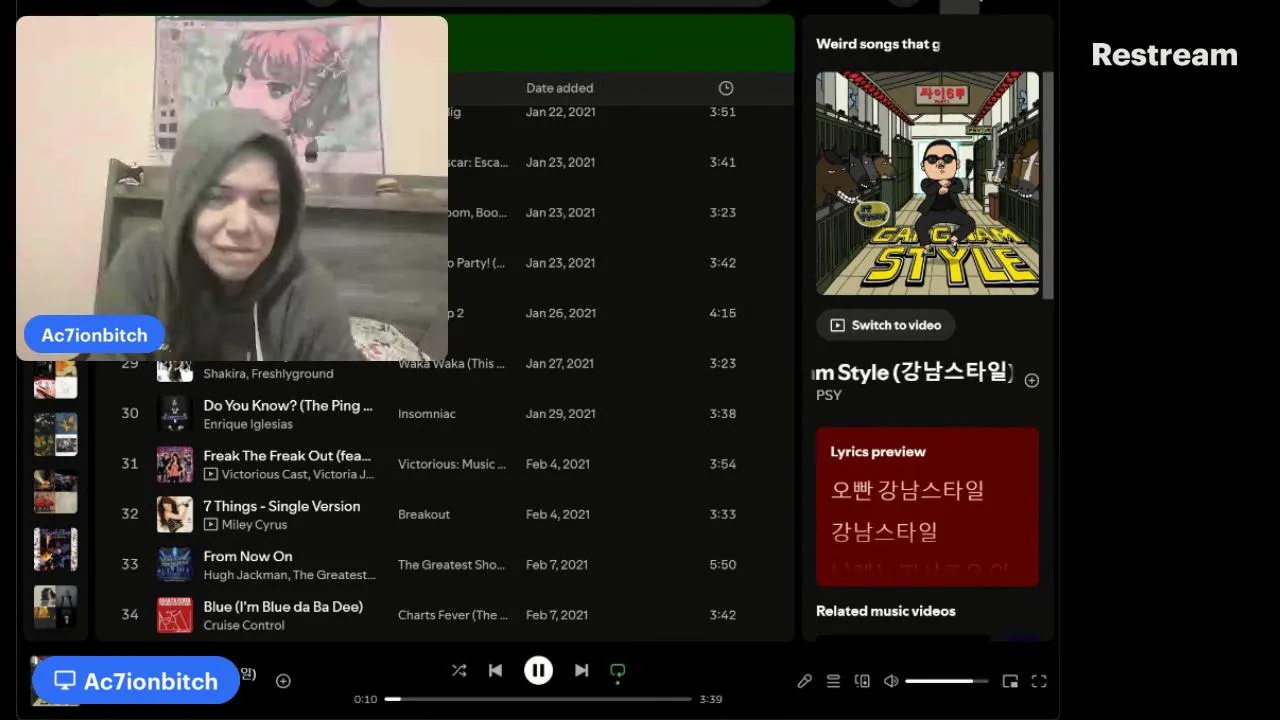Open the Cruise Control artist link
1280x720 pixels.
pos(244,625)
